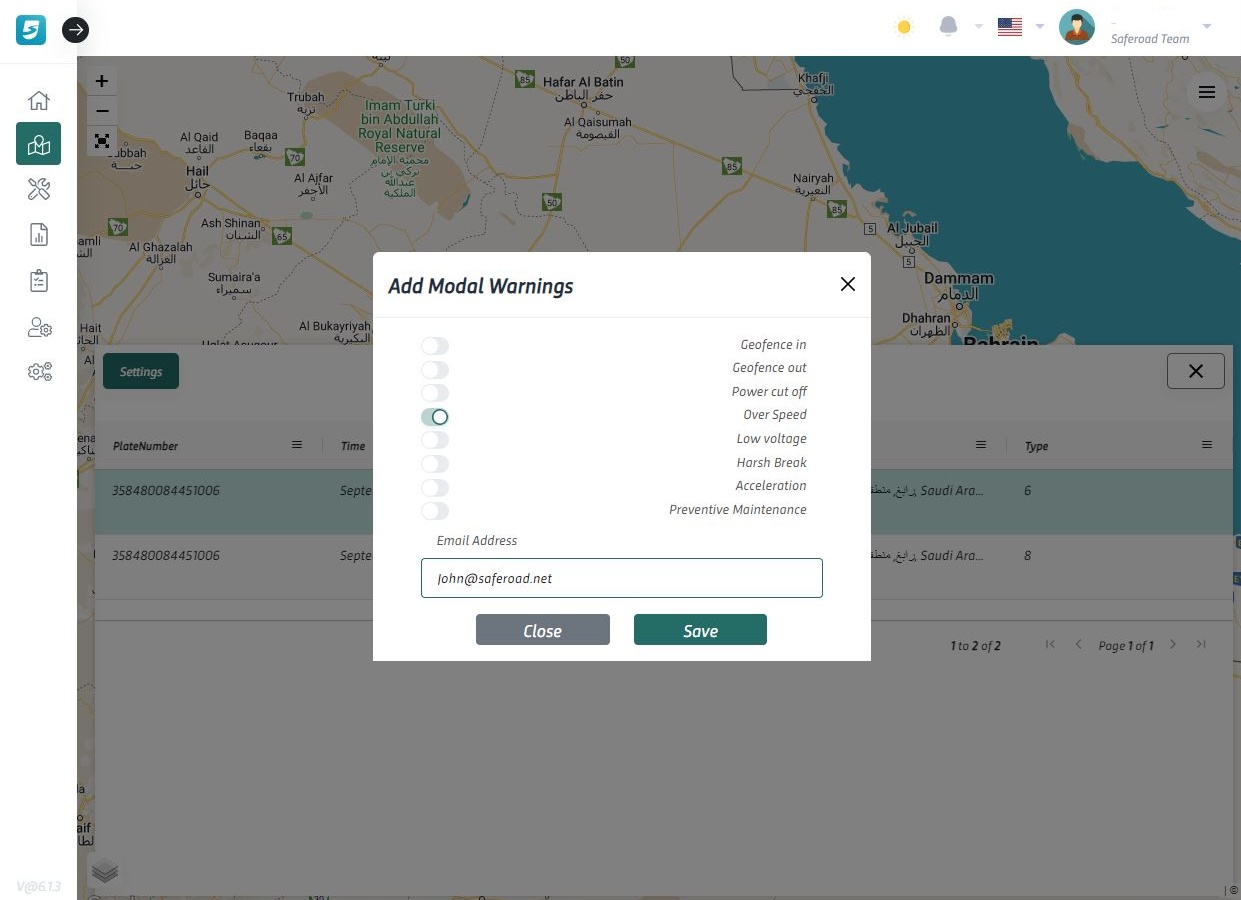Click the home icon in sidebar
The width and height of the screenshot is (1241, 900).
coord(38,100)
